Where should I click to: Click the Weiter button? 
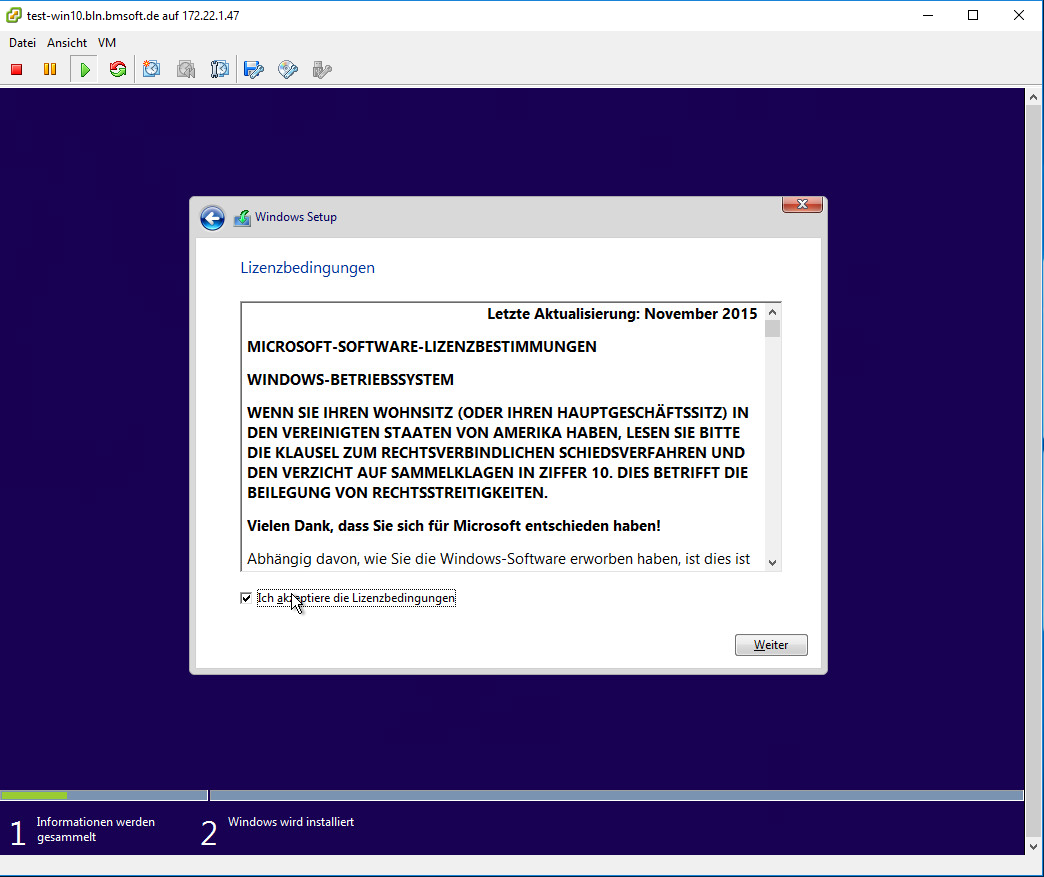[771, 645]
